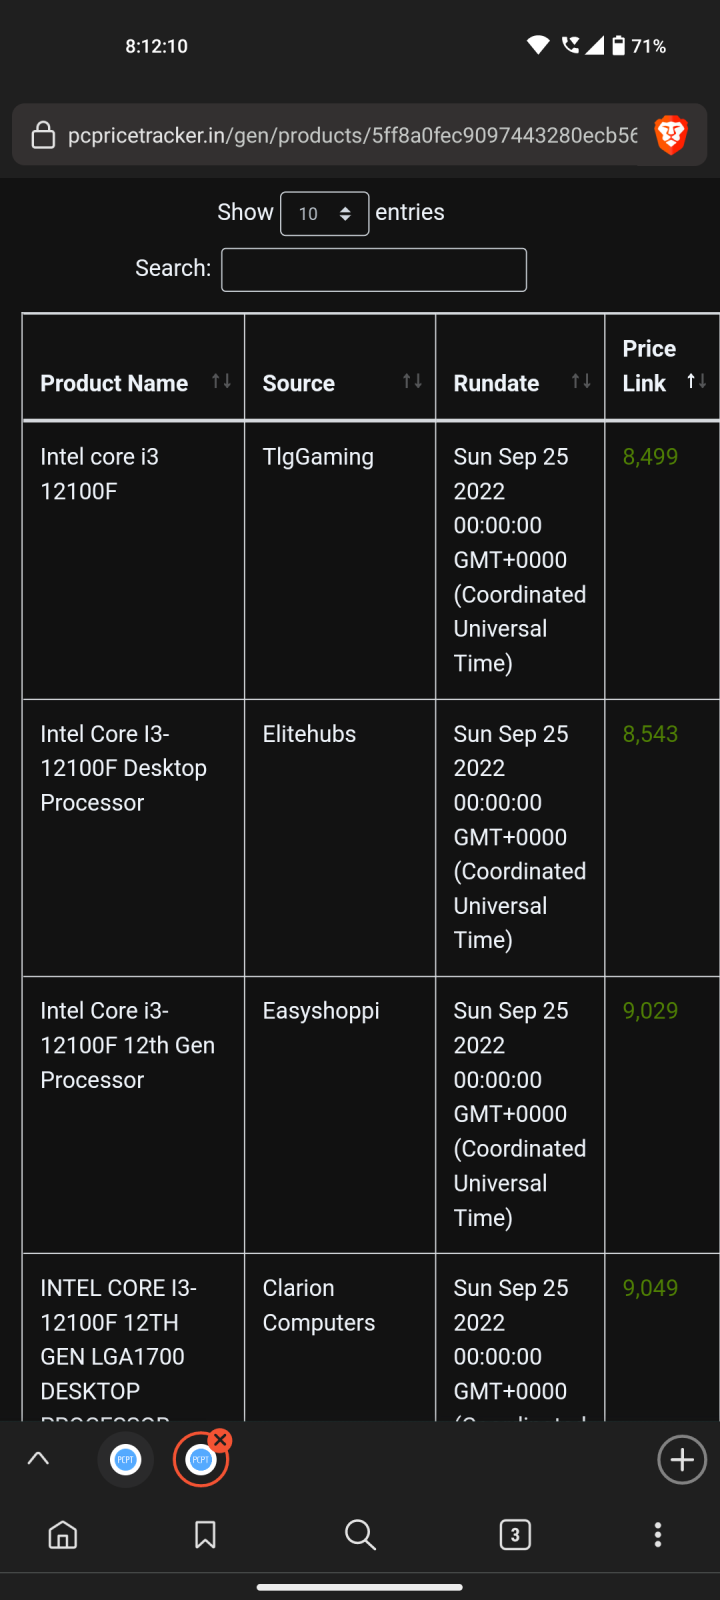Go to the browser home icon
The width and height of the screenshot is (720, 1600).
pyautogui.click(x=63, y=1534)
